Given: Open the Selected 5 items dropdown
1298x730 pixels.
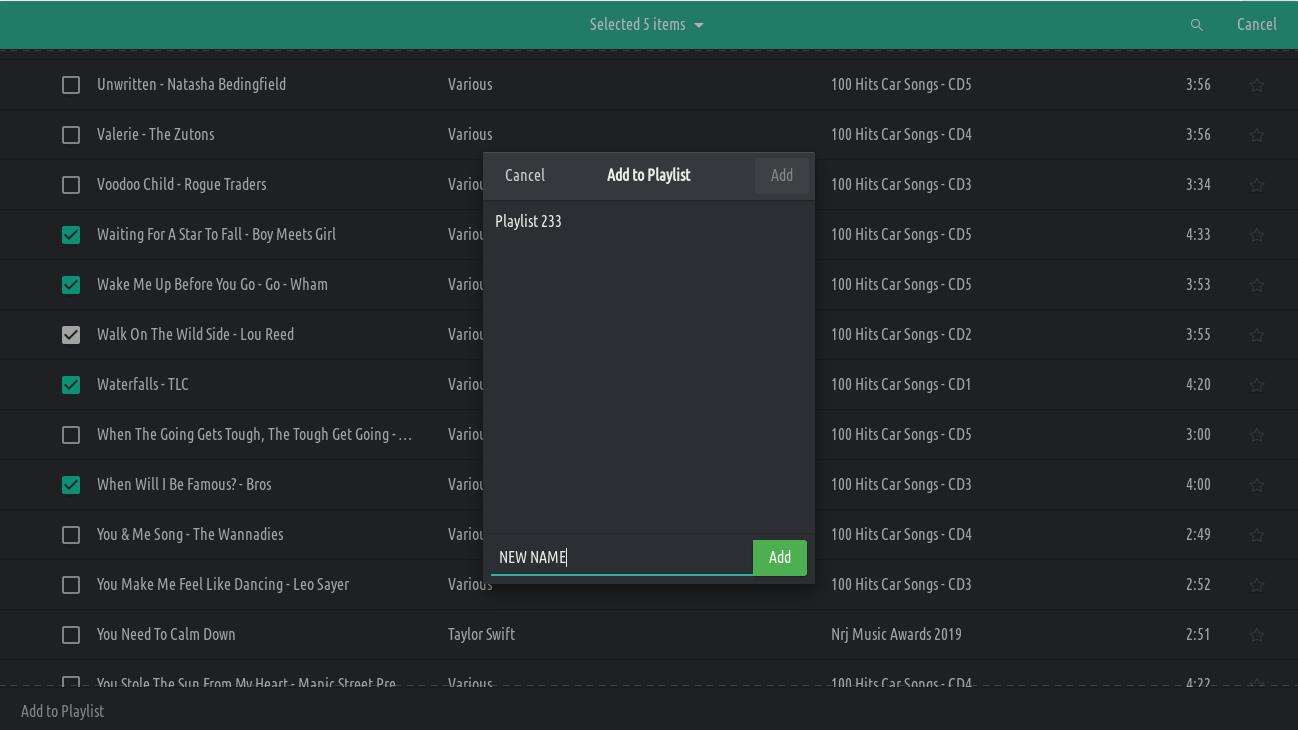Looking at the screenshot, I should tap(647, 25).
